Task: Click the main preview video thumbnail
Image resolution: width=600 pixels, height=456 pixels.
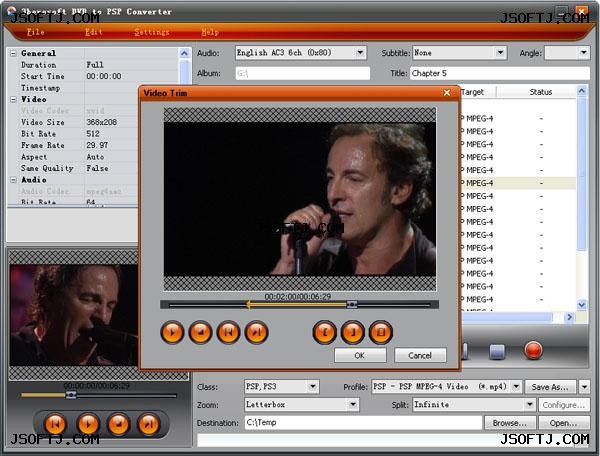Action: tap(74, 315)
